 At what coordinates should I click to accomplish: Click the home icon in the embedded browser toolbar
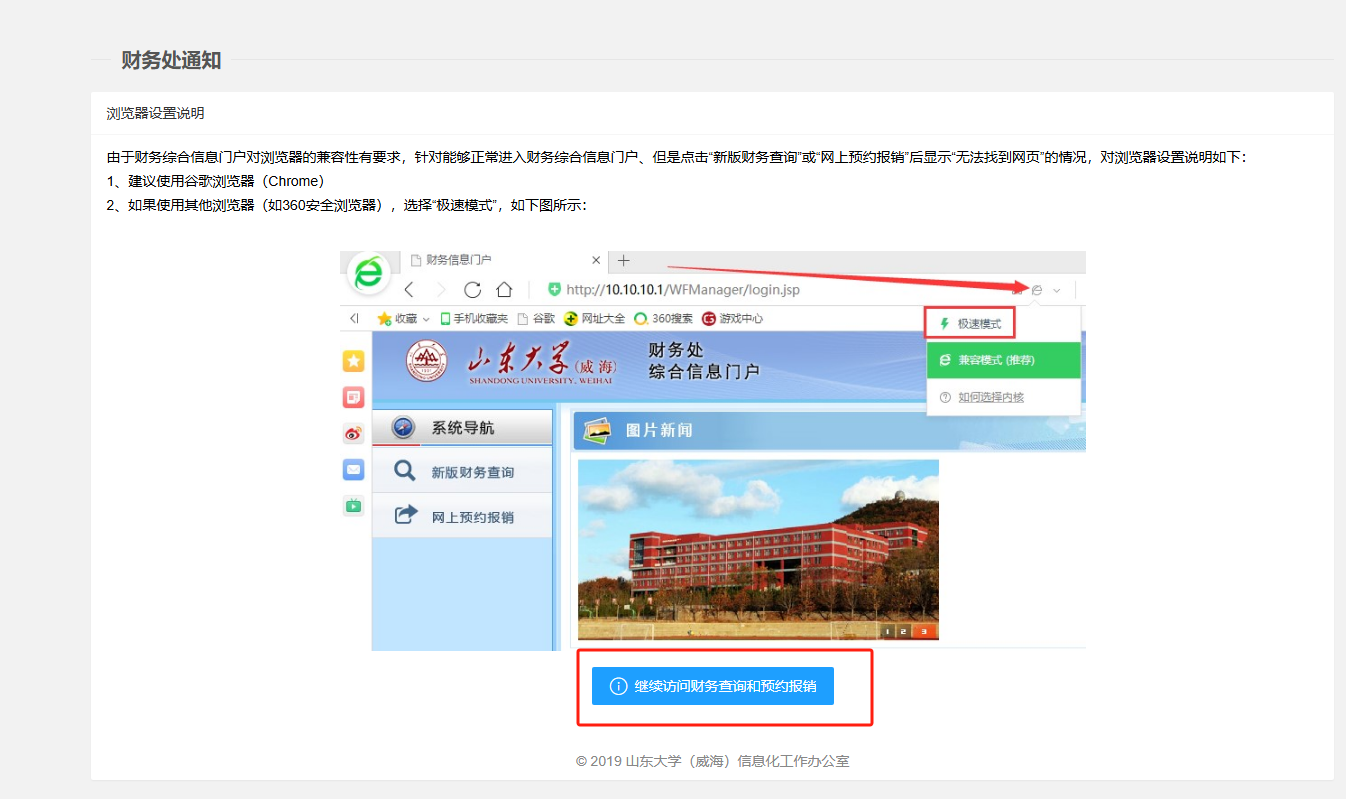(x=505, y=290)
